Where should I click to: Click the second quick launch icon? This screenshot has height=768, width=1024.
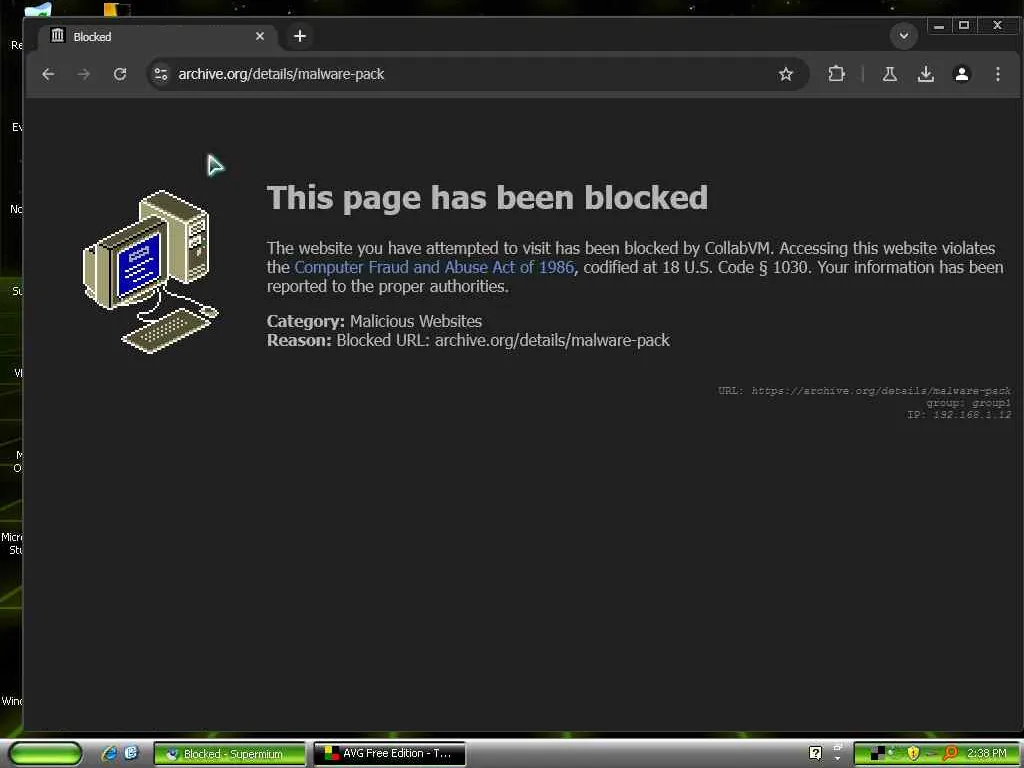tap(131, 753)
